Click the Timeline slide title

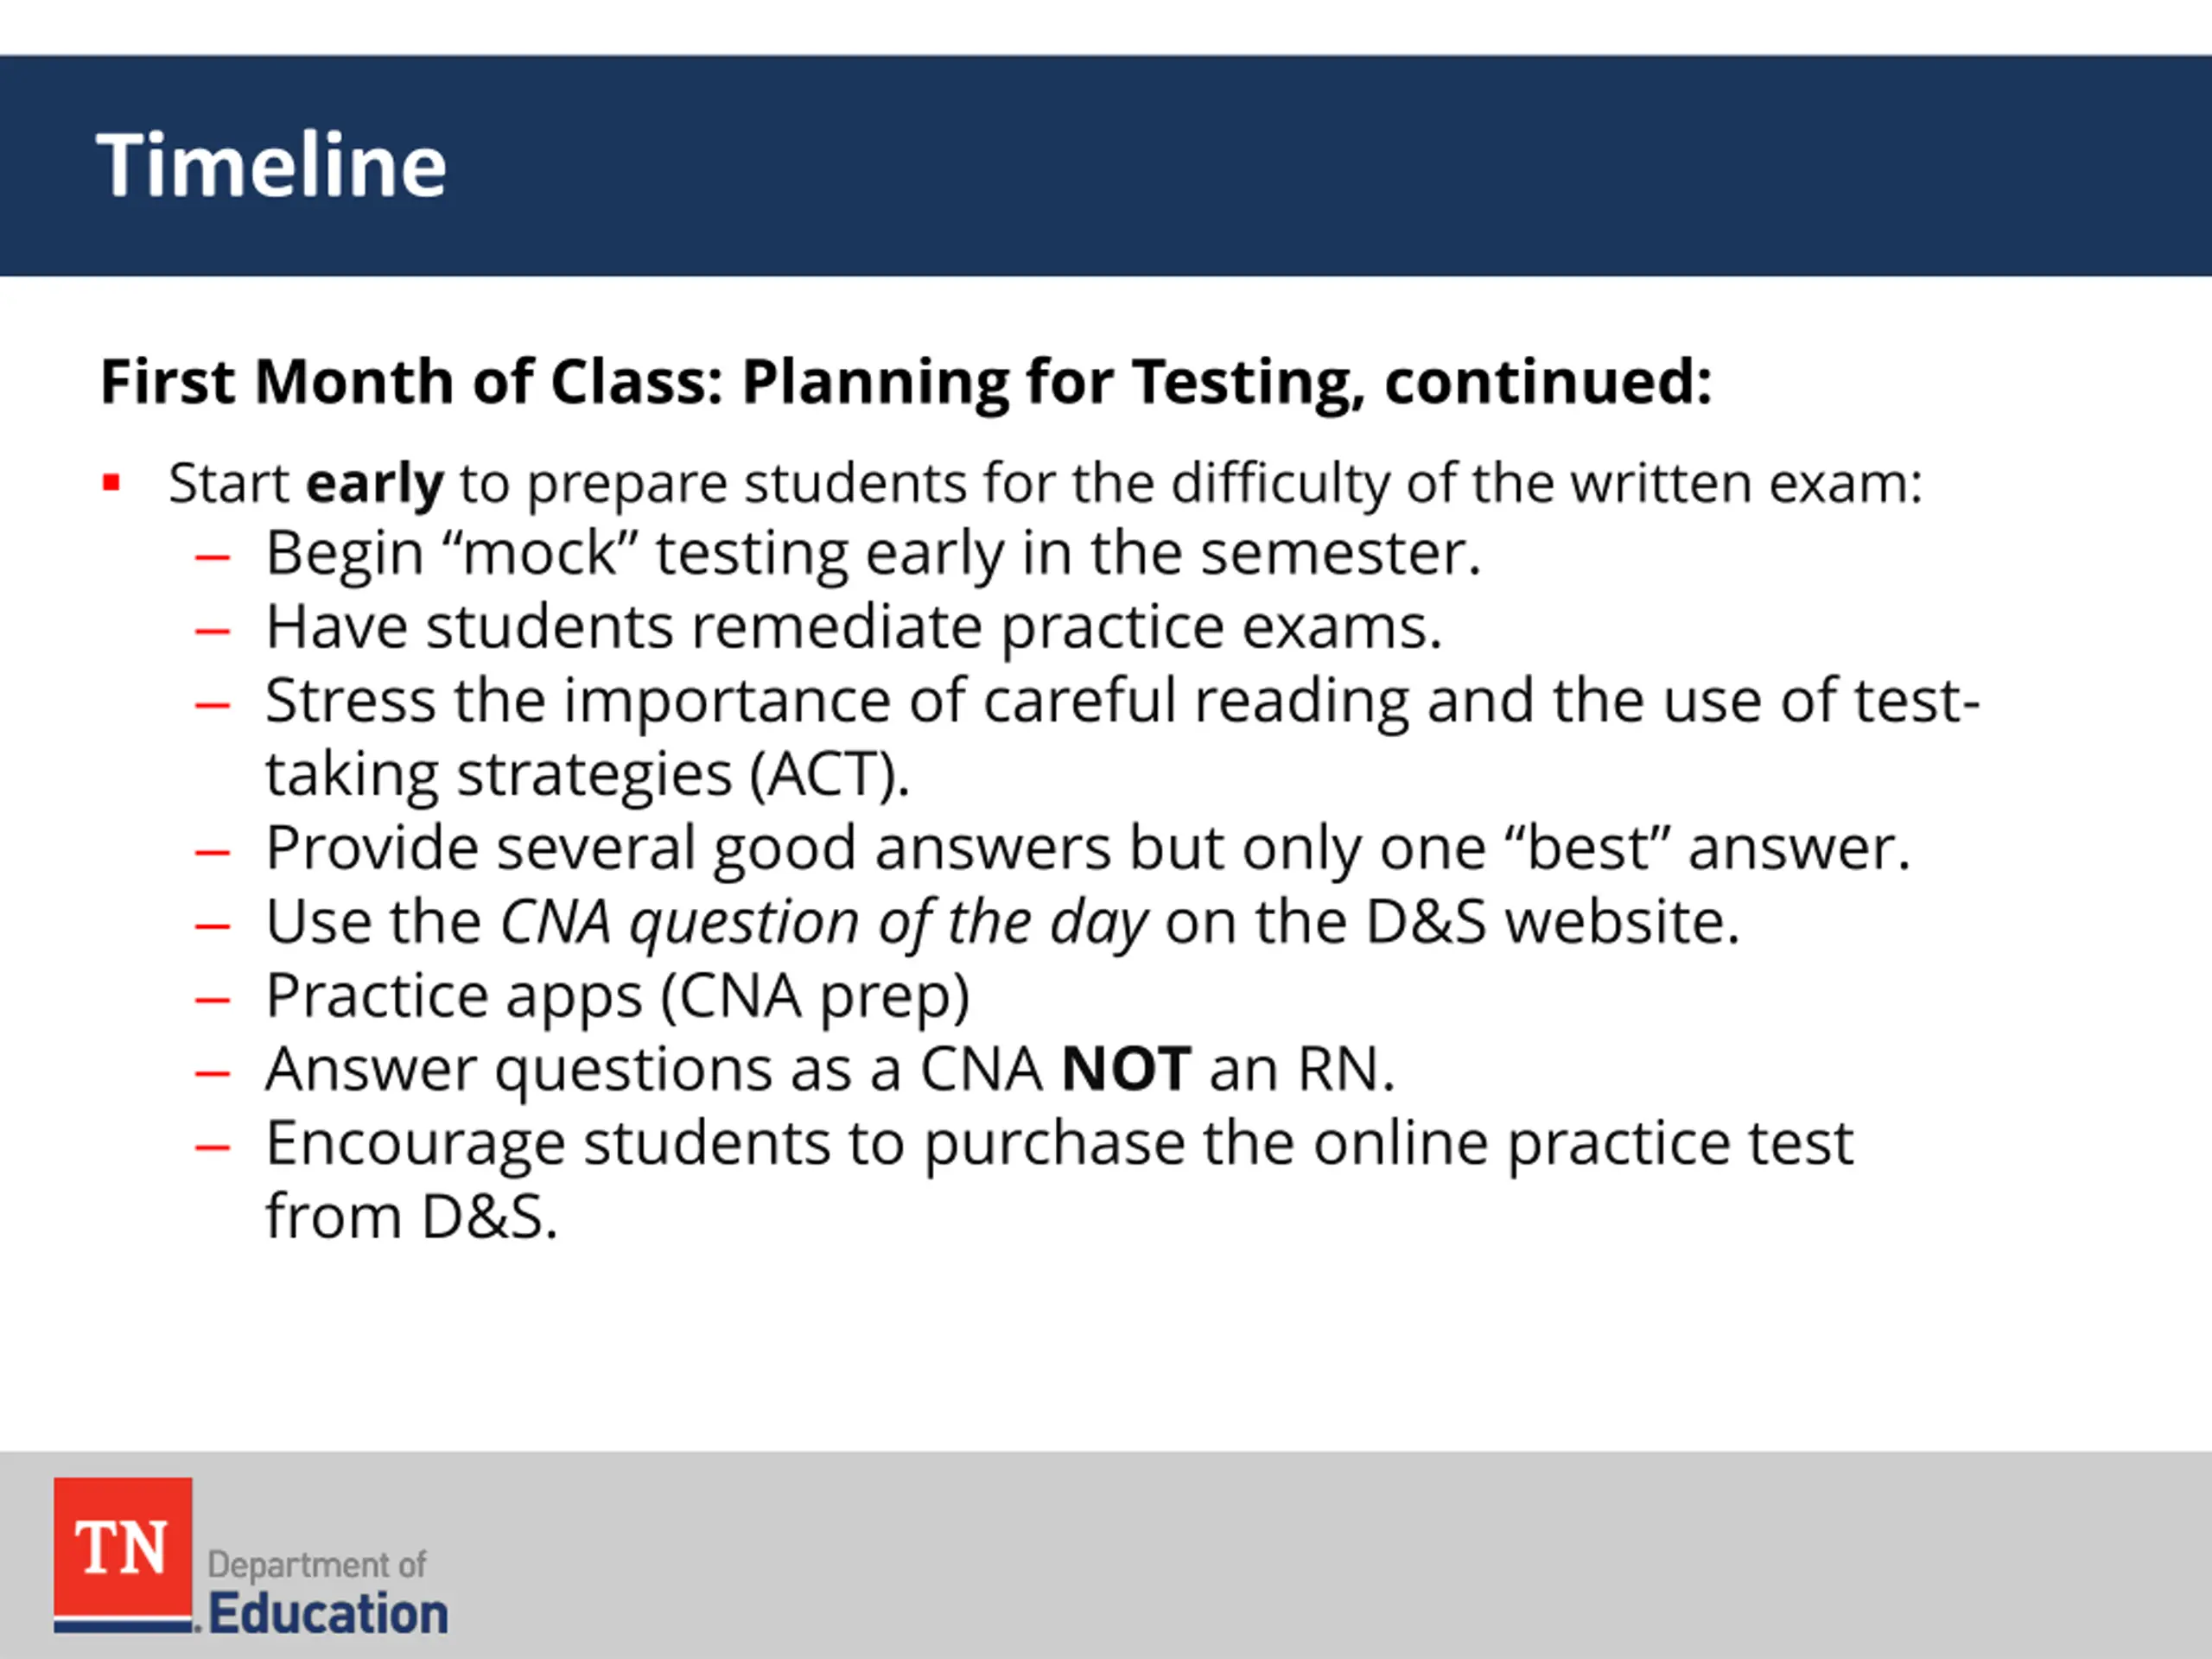pos(271,165)
